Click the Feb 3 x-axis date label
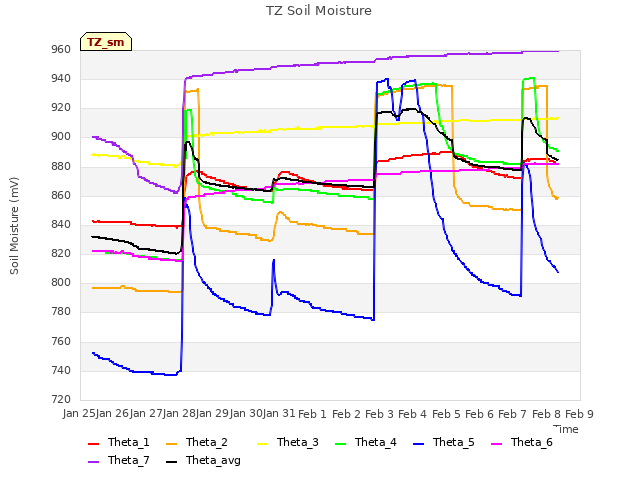 pyautogui.click(x=379, y=414)
